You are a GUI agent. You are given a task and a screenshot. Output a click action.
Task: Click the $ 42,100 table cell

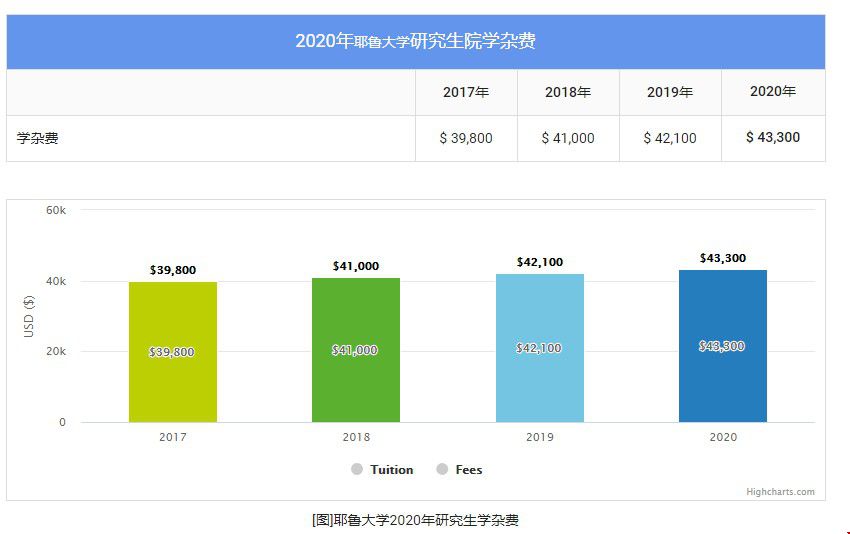point(670,138)
